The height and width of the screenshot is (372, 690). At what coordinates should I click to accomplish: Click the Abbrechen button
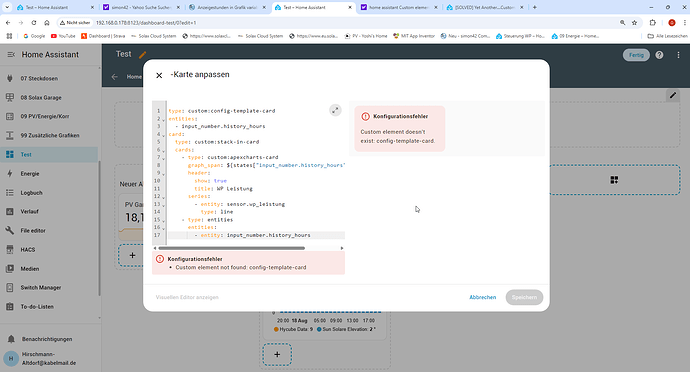pyautogui.click(x=482, y=297)
